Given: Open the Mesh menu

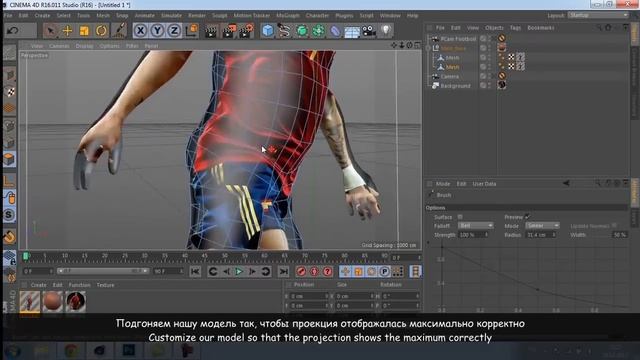Looking at the screenshot, I should 103,16.
